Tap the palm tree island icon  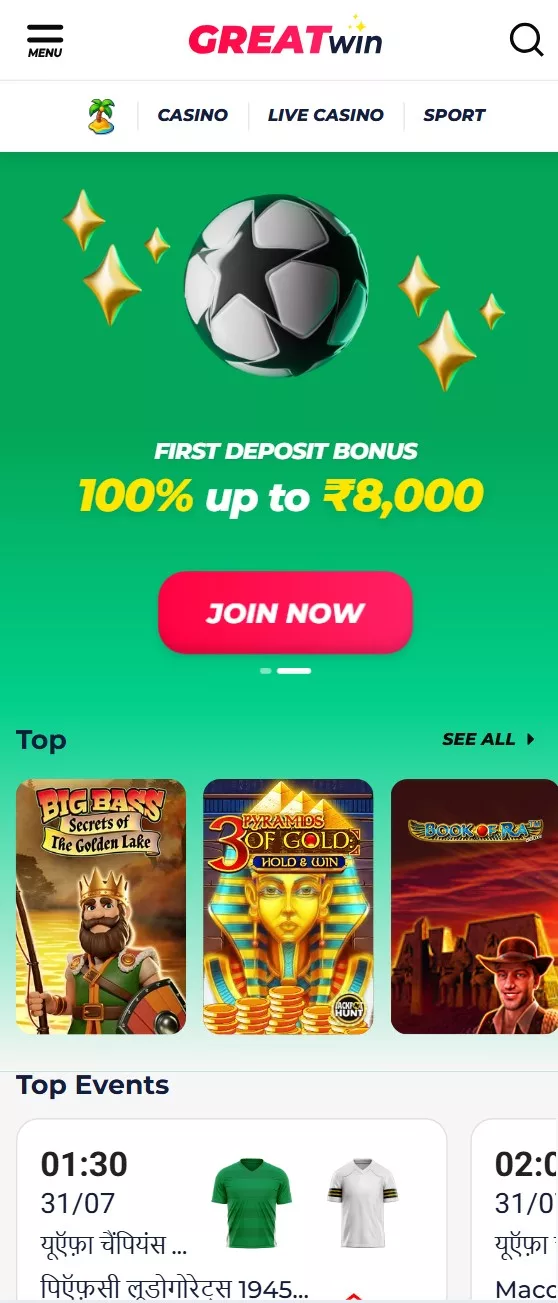tap(101, 116)
